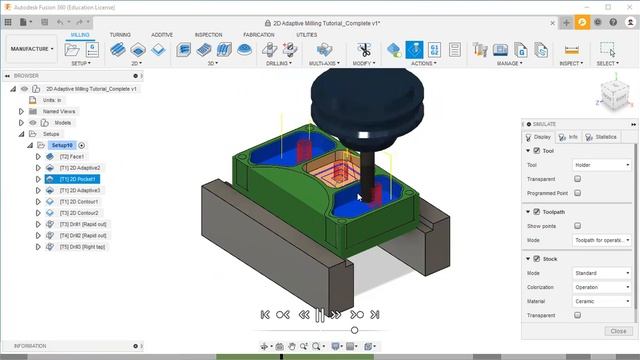Switch to the ADDITIVE tab
Screen dimensions: 640x360
(x=162, y=35)
